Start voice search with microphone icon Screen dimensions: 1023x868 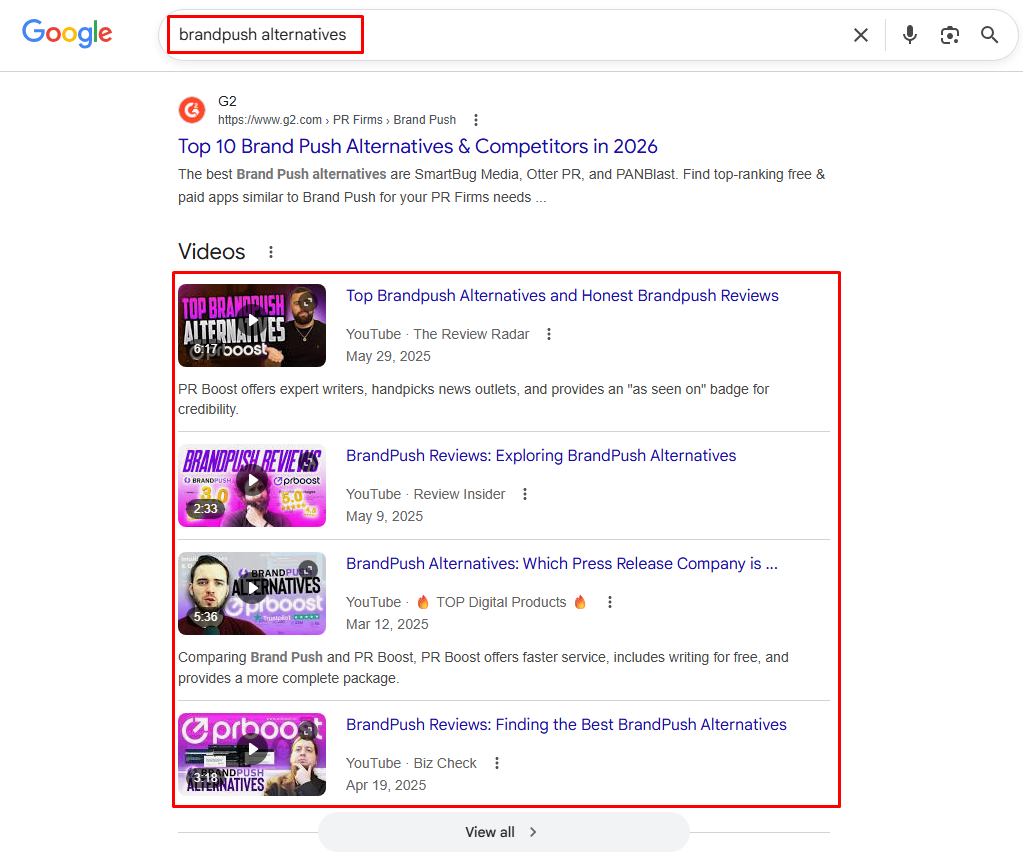coord(909,35)
